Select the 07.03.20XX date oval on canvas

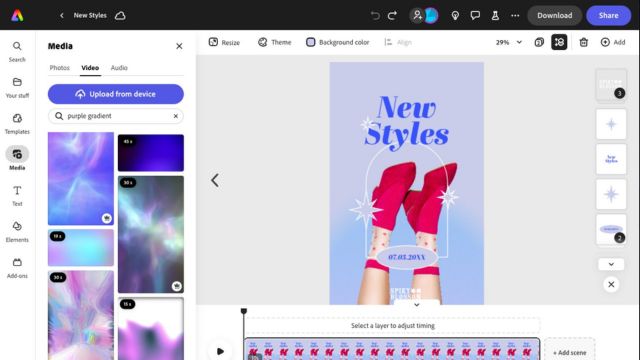click(407, 257)
